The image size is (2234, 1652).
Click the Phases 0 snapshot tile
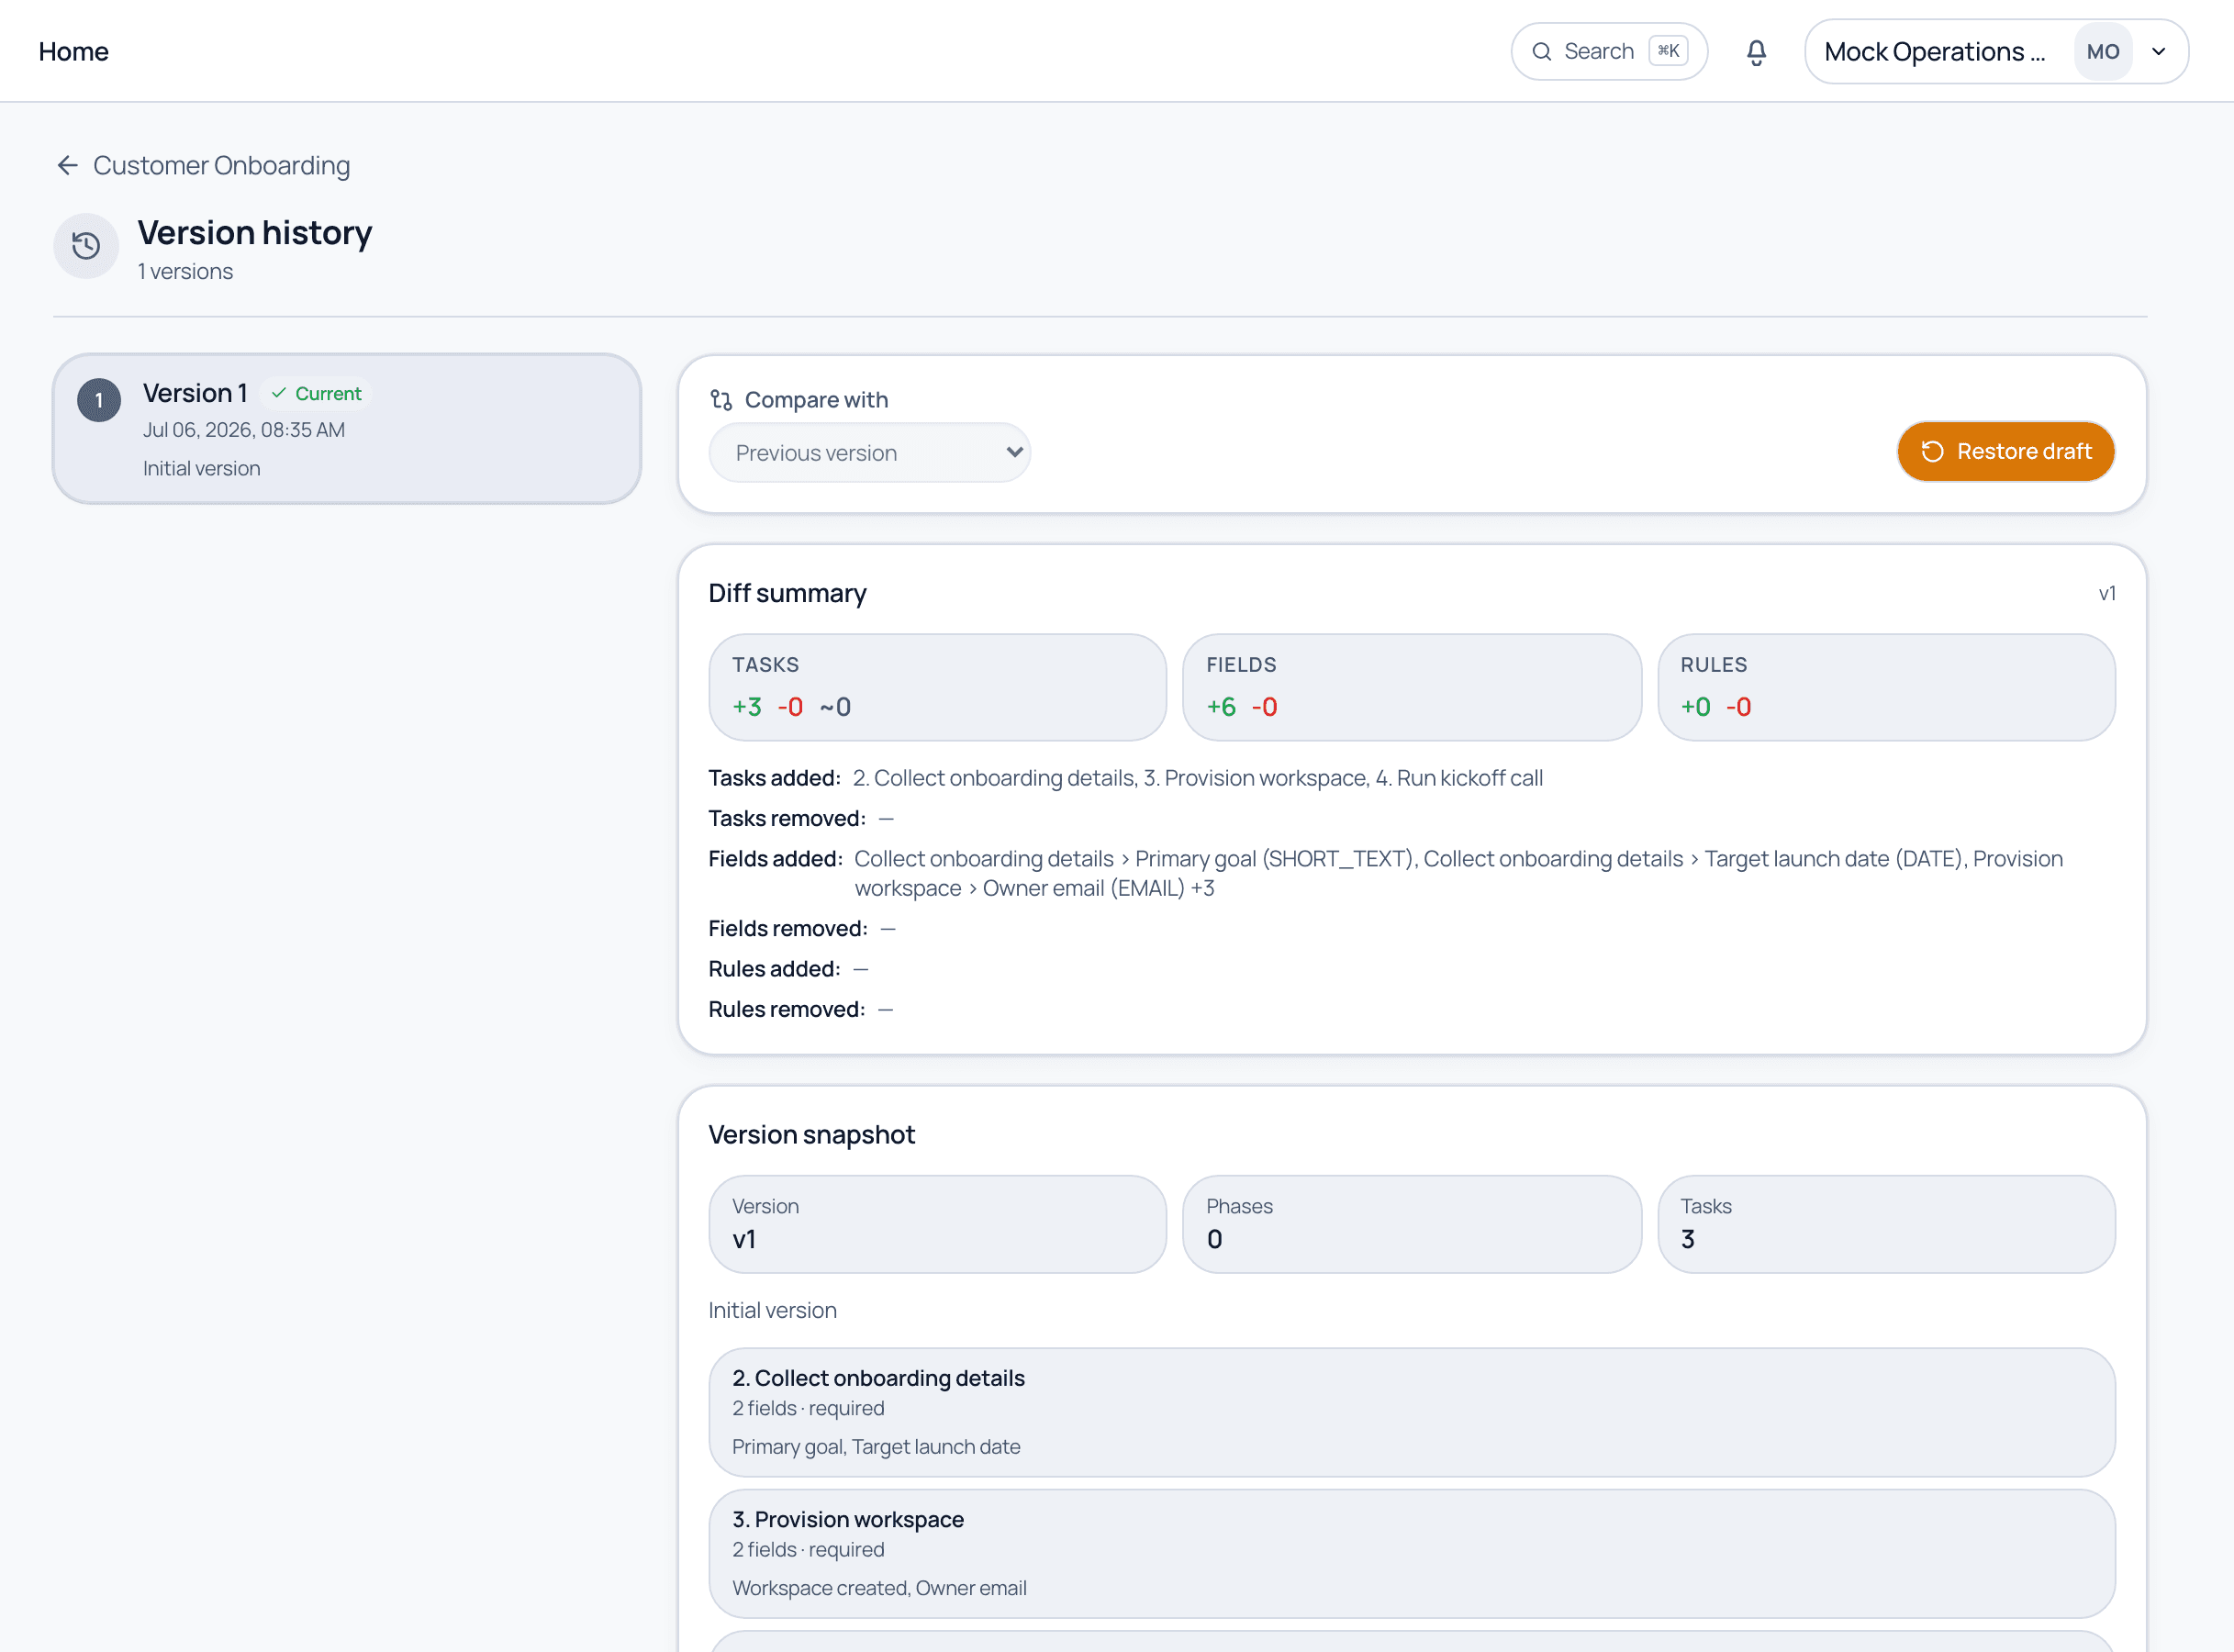click(1411, 1224)
